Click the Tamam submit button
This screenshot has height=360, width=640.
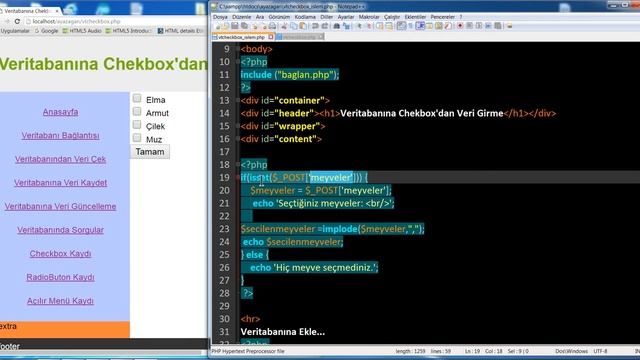click(x=150, y=152)
